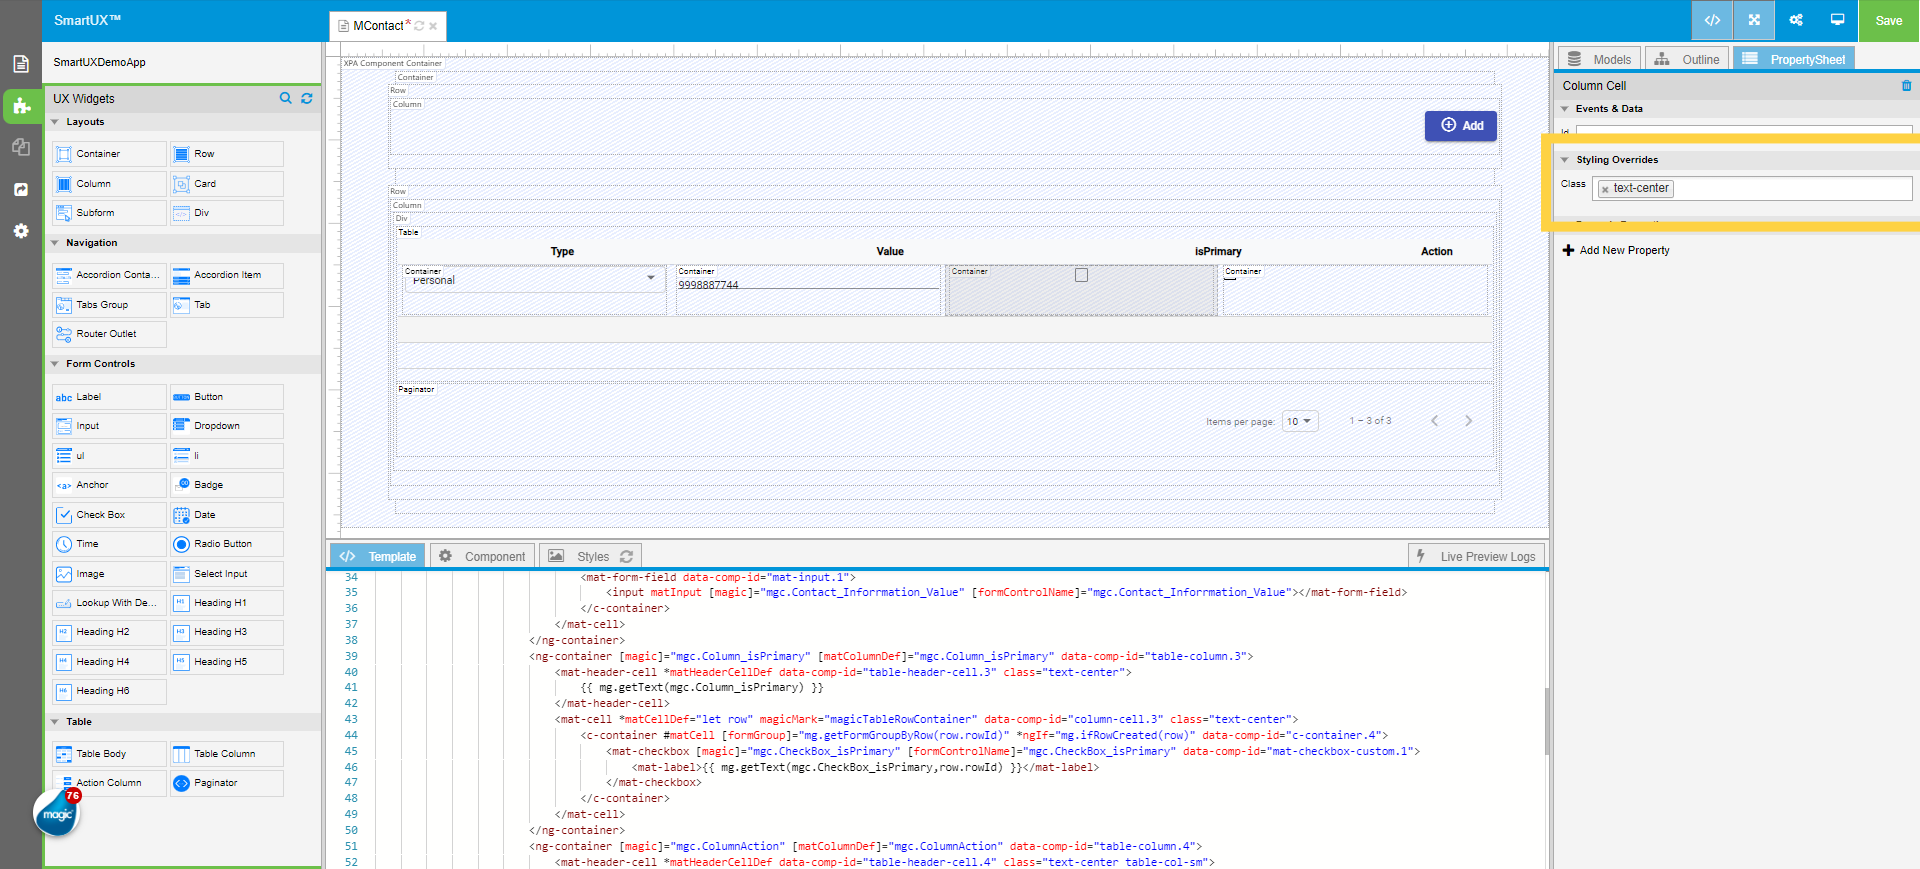Open settings gear in left sidebar
1920x869 pixels.
point(21,231)
